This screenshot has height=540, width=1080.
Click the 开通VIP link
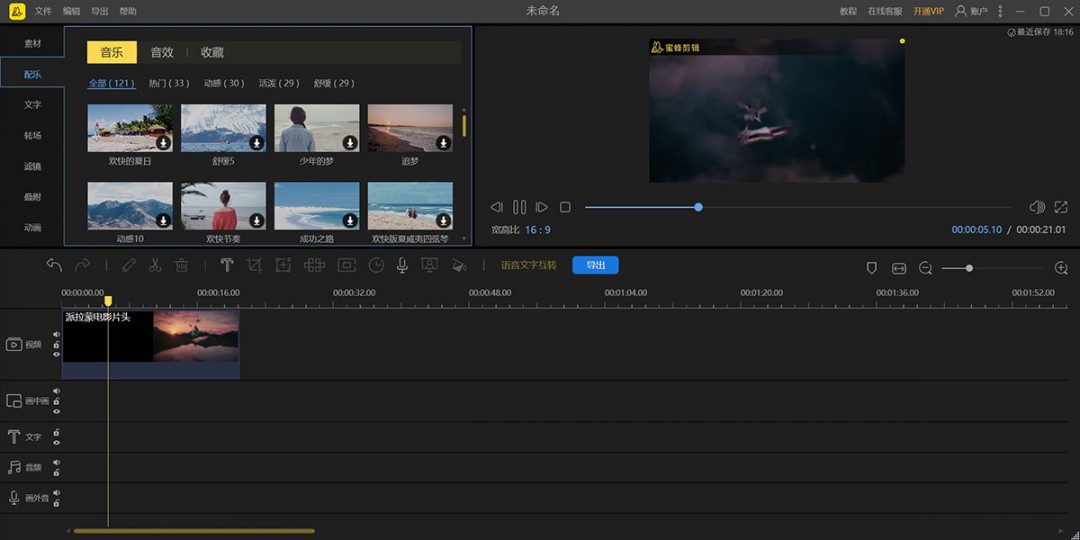click(x=928, y=11)
